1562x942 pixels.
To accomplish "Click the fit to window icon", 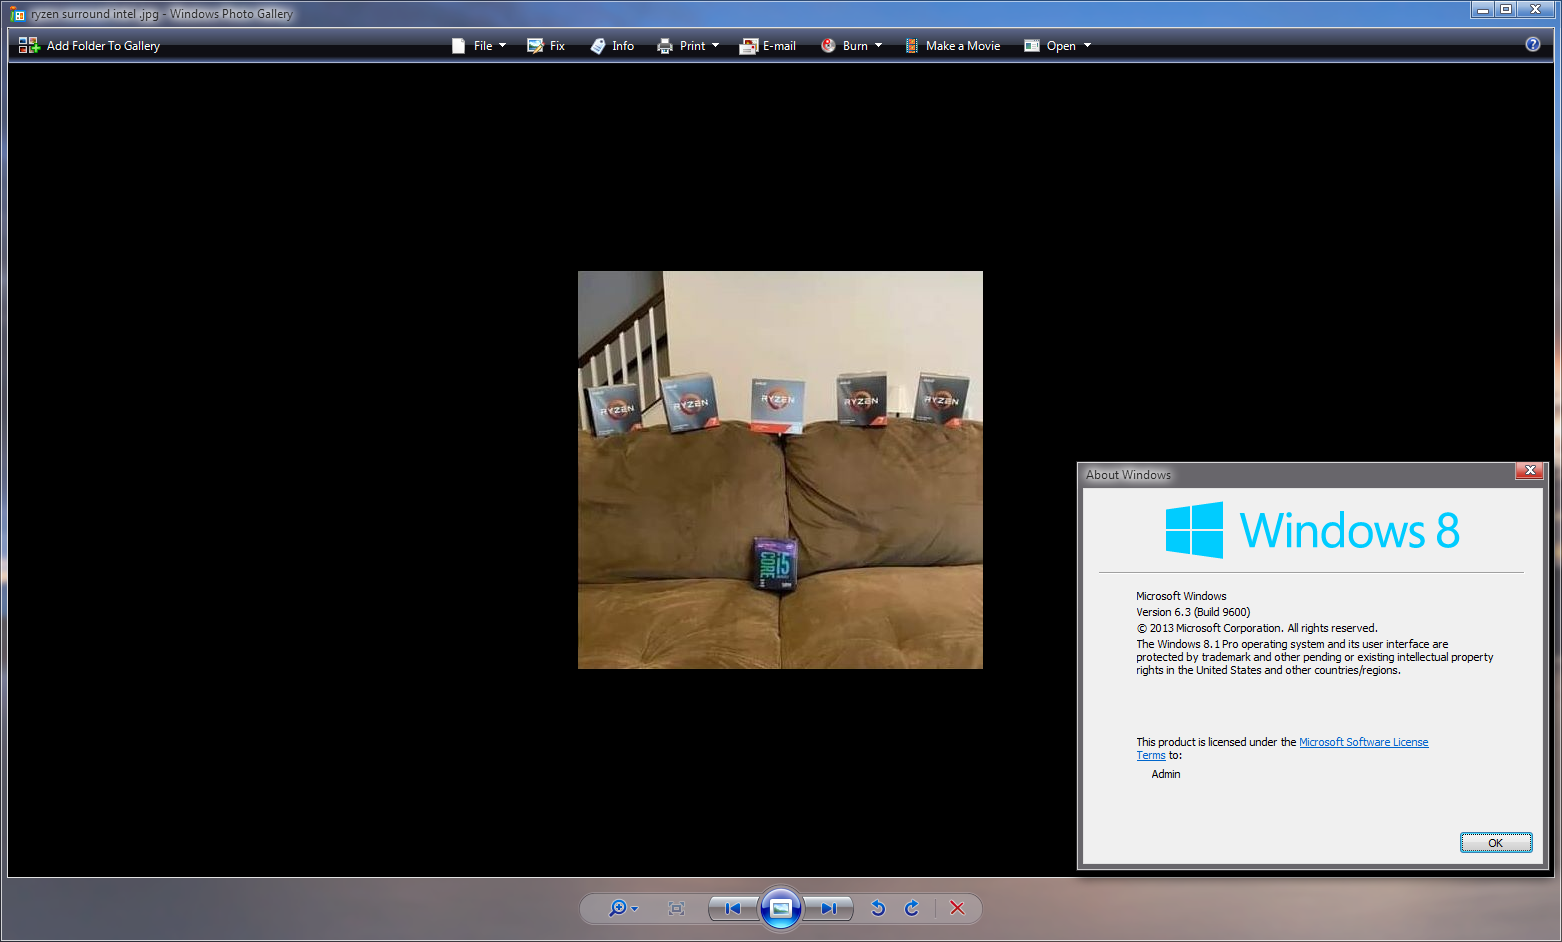I will click(676, 908).
